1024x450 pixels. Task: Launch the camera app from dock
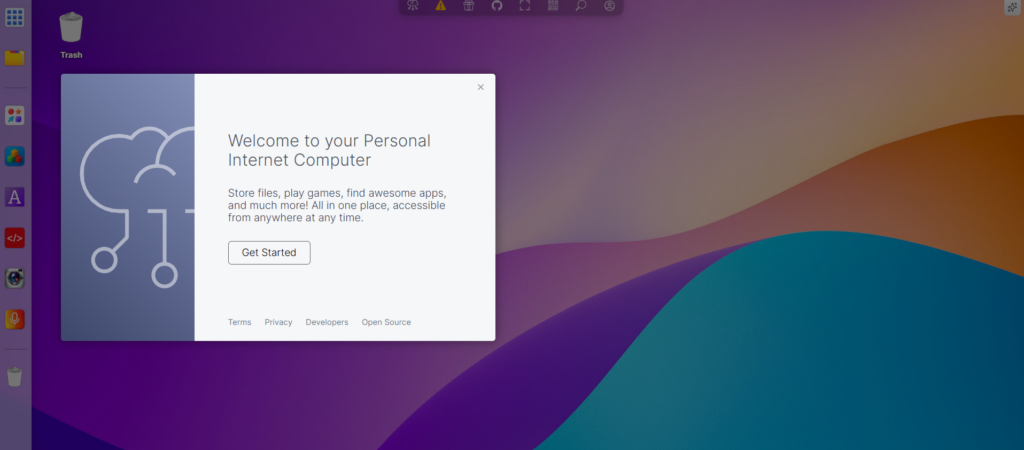click(x=15, y=278)
